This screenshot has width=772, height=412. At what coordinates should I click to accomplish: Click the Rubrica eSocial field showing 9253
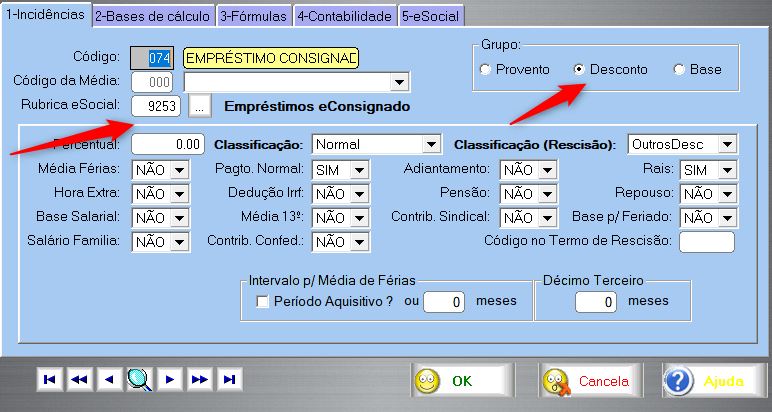[x=156, y=106]
